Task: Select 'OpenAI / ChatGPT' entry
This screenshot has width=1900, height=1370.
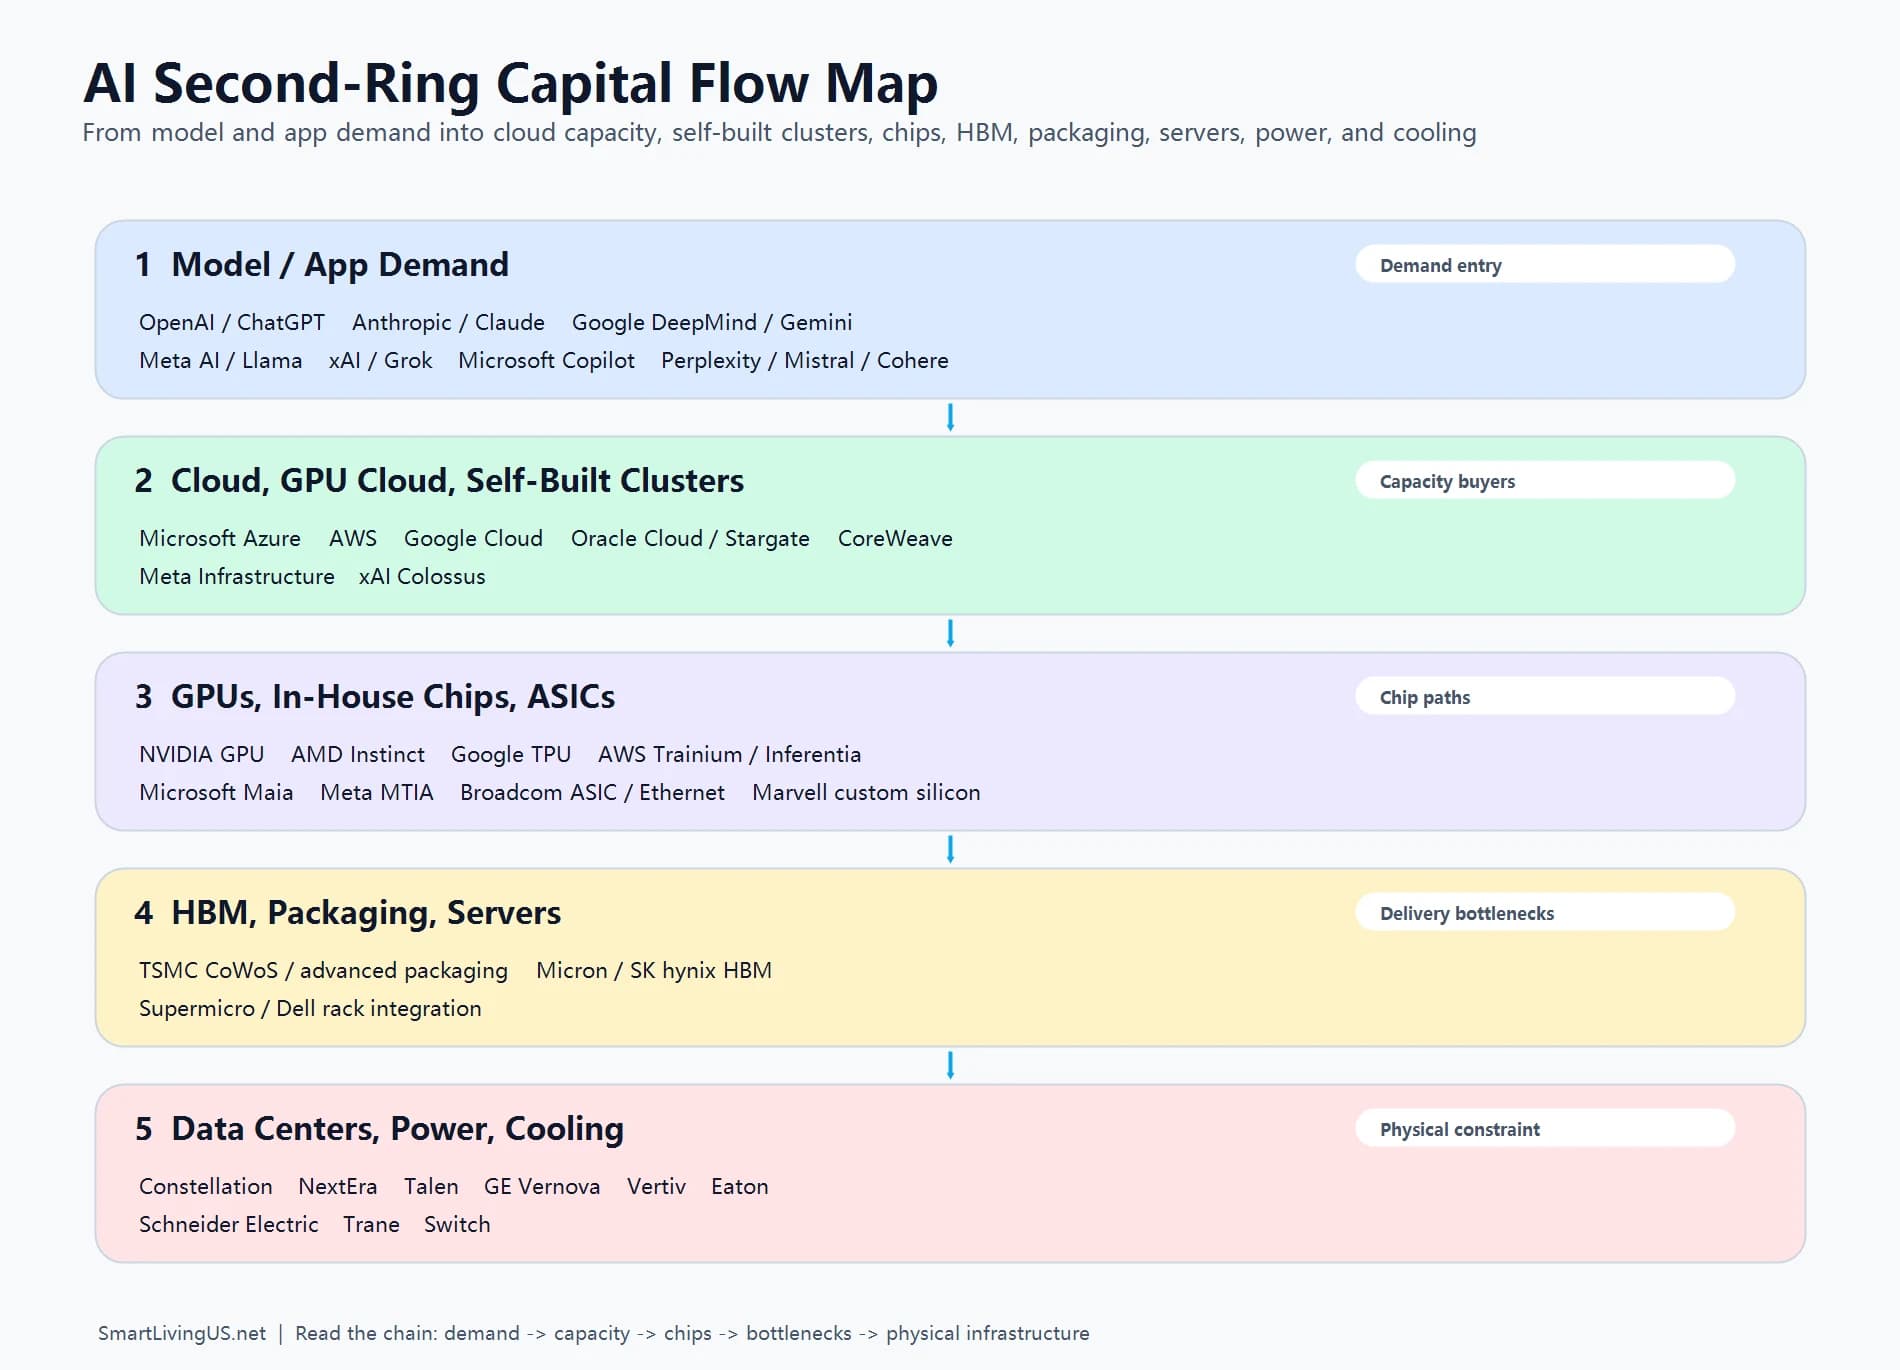Action: click(x=232, y=322)
